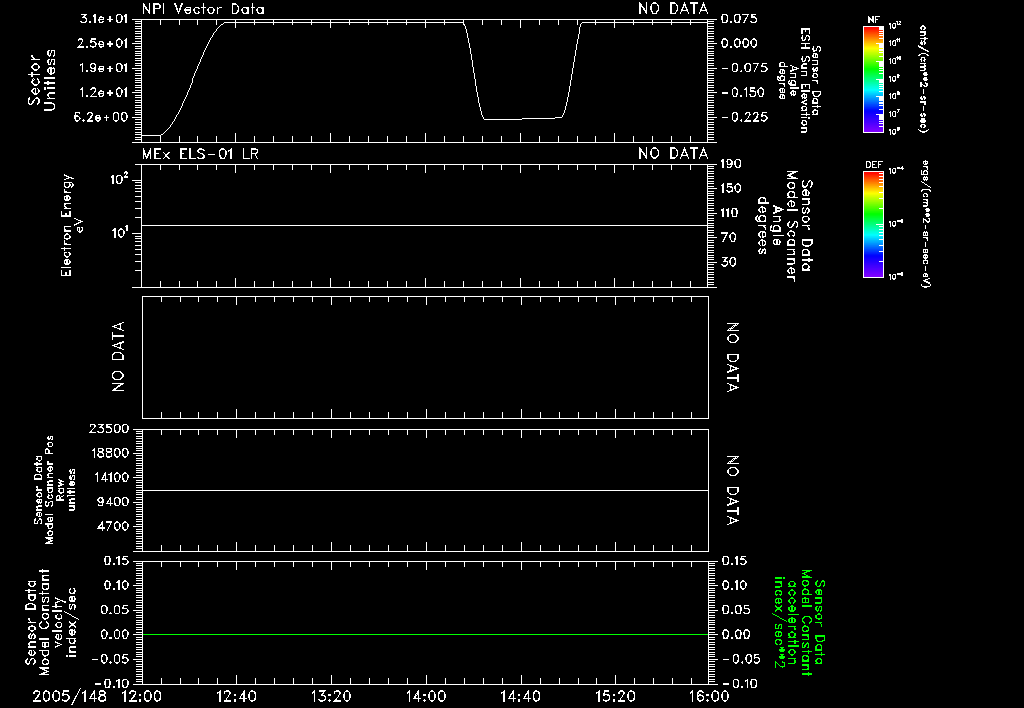Click the 1.9e+01 Sector tick value
Image resolution: width=1024 pixels, height=708 pixels.
(104, 68)
